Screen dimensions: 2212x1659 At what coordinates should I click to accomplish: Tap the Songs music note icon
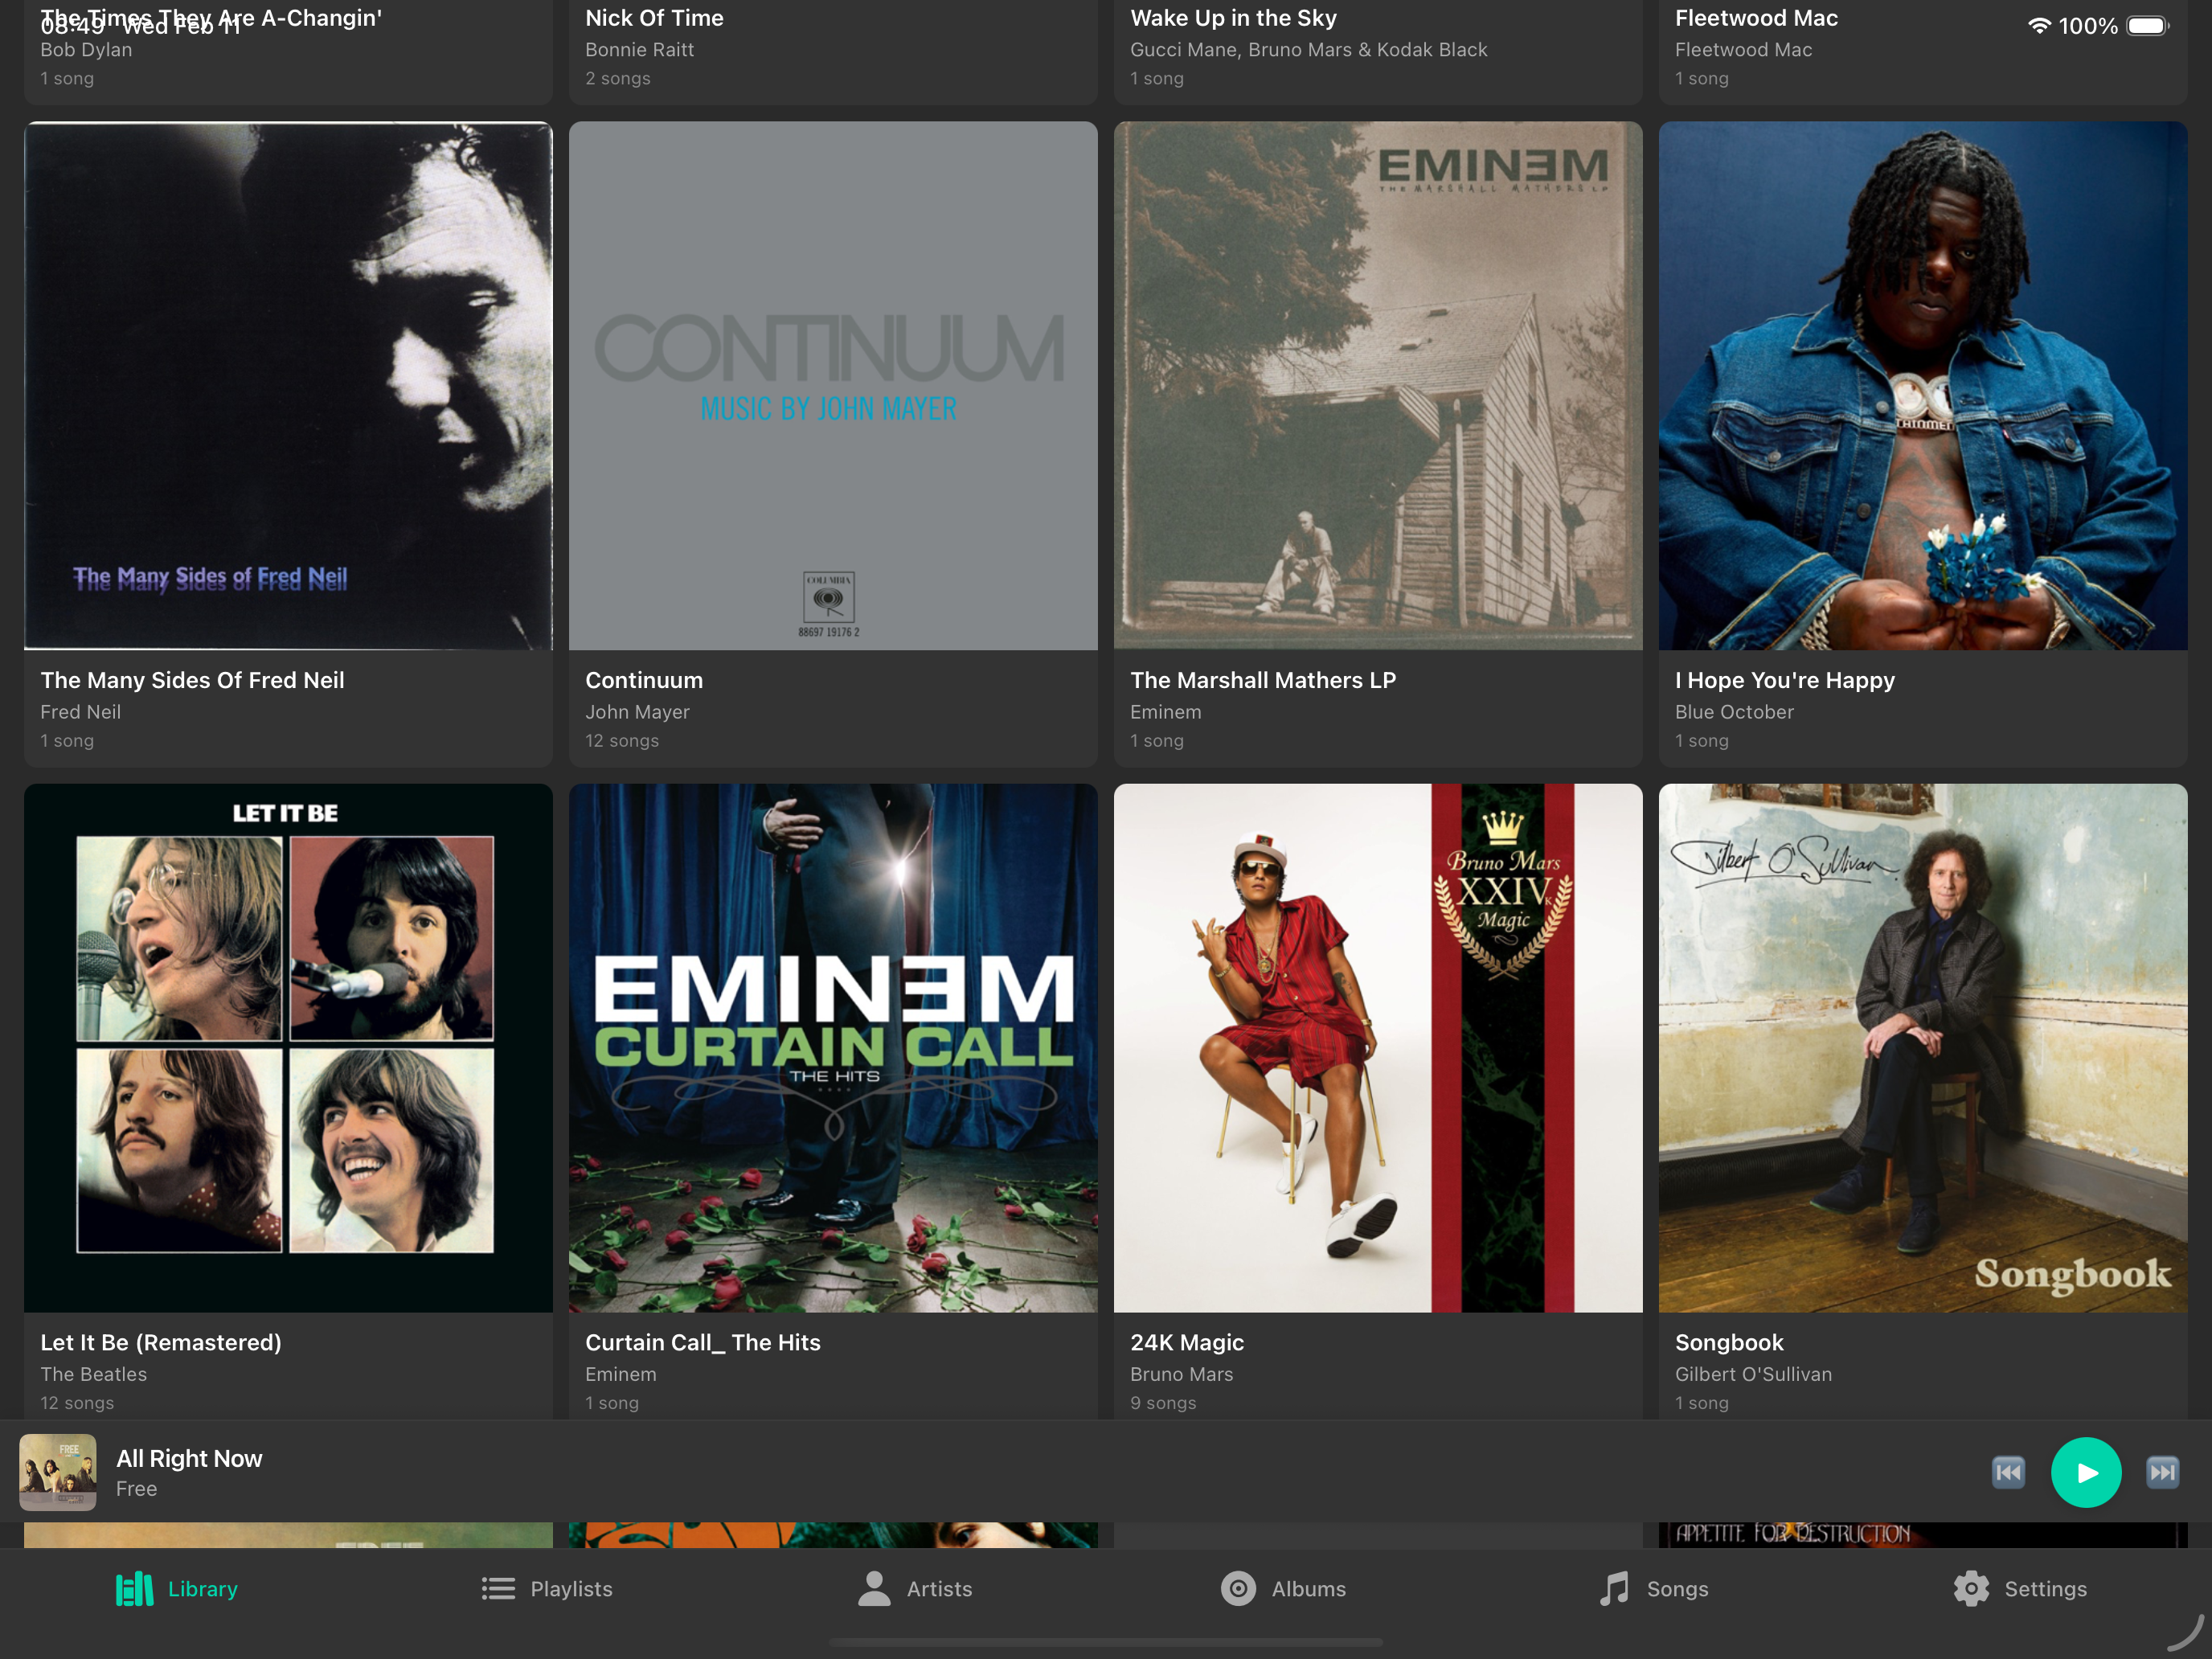coord(1614,1589)
